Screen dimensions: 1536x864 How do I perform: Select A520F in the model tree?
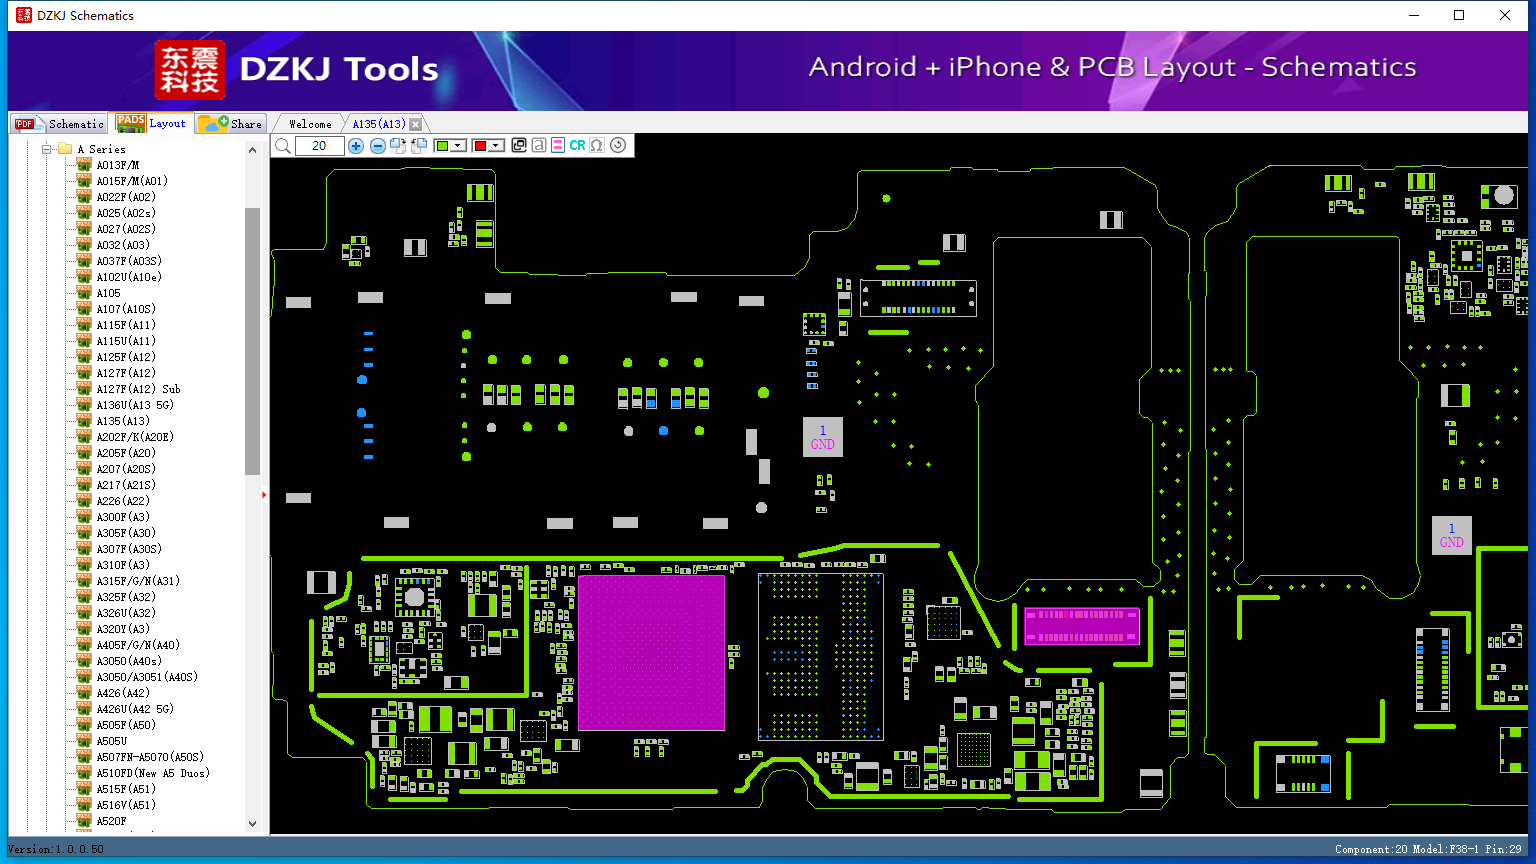click(x=111, y=821)
